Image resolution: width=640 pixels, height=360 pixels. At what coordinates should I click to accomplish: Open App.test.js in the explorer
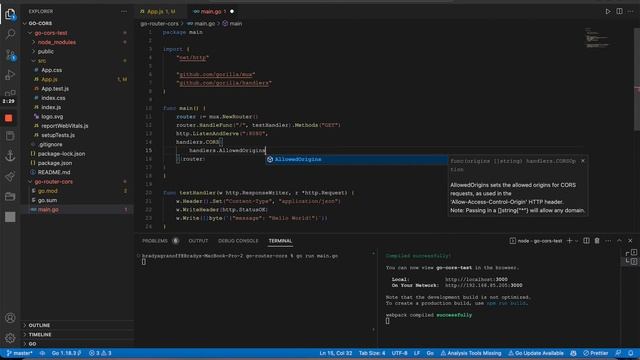78,89
